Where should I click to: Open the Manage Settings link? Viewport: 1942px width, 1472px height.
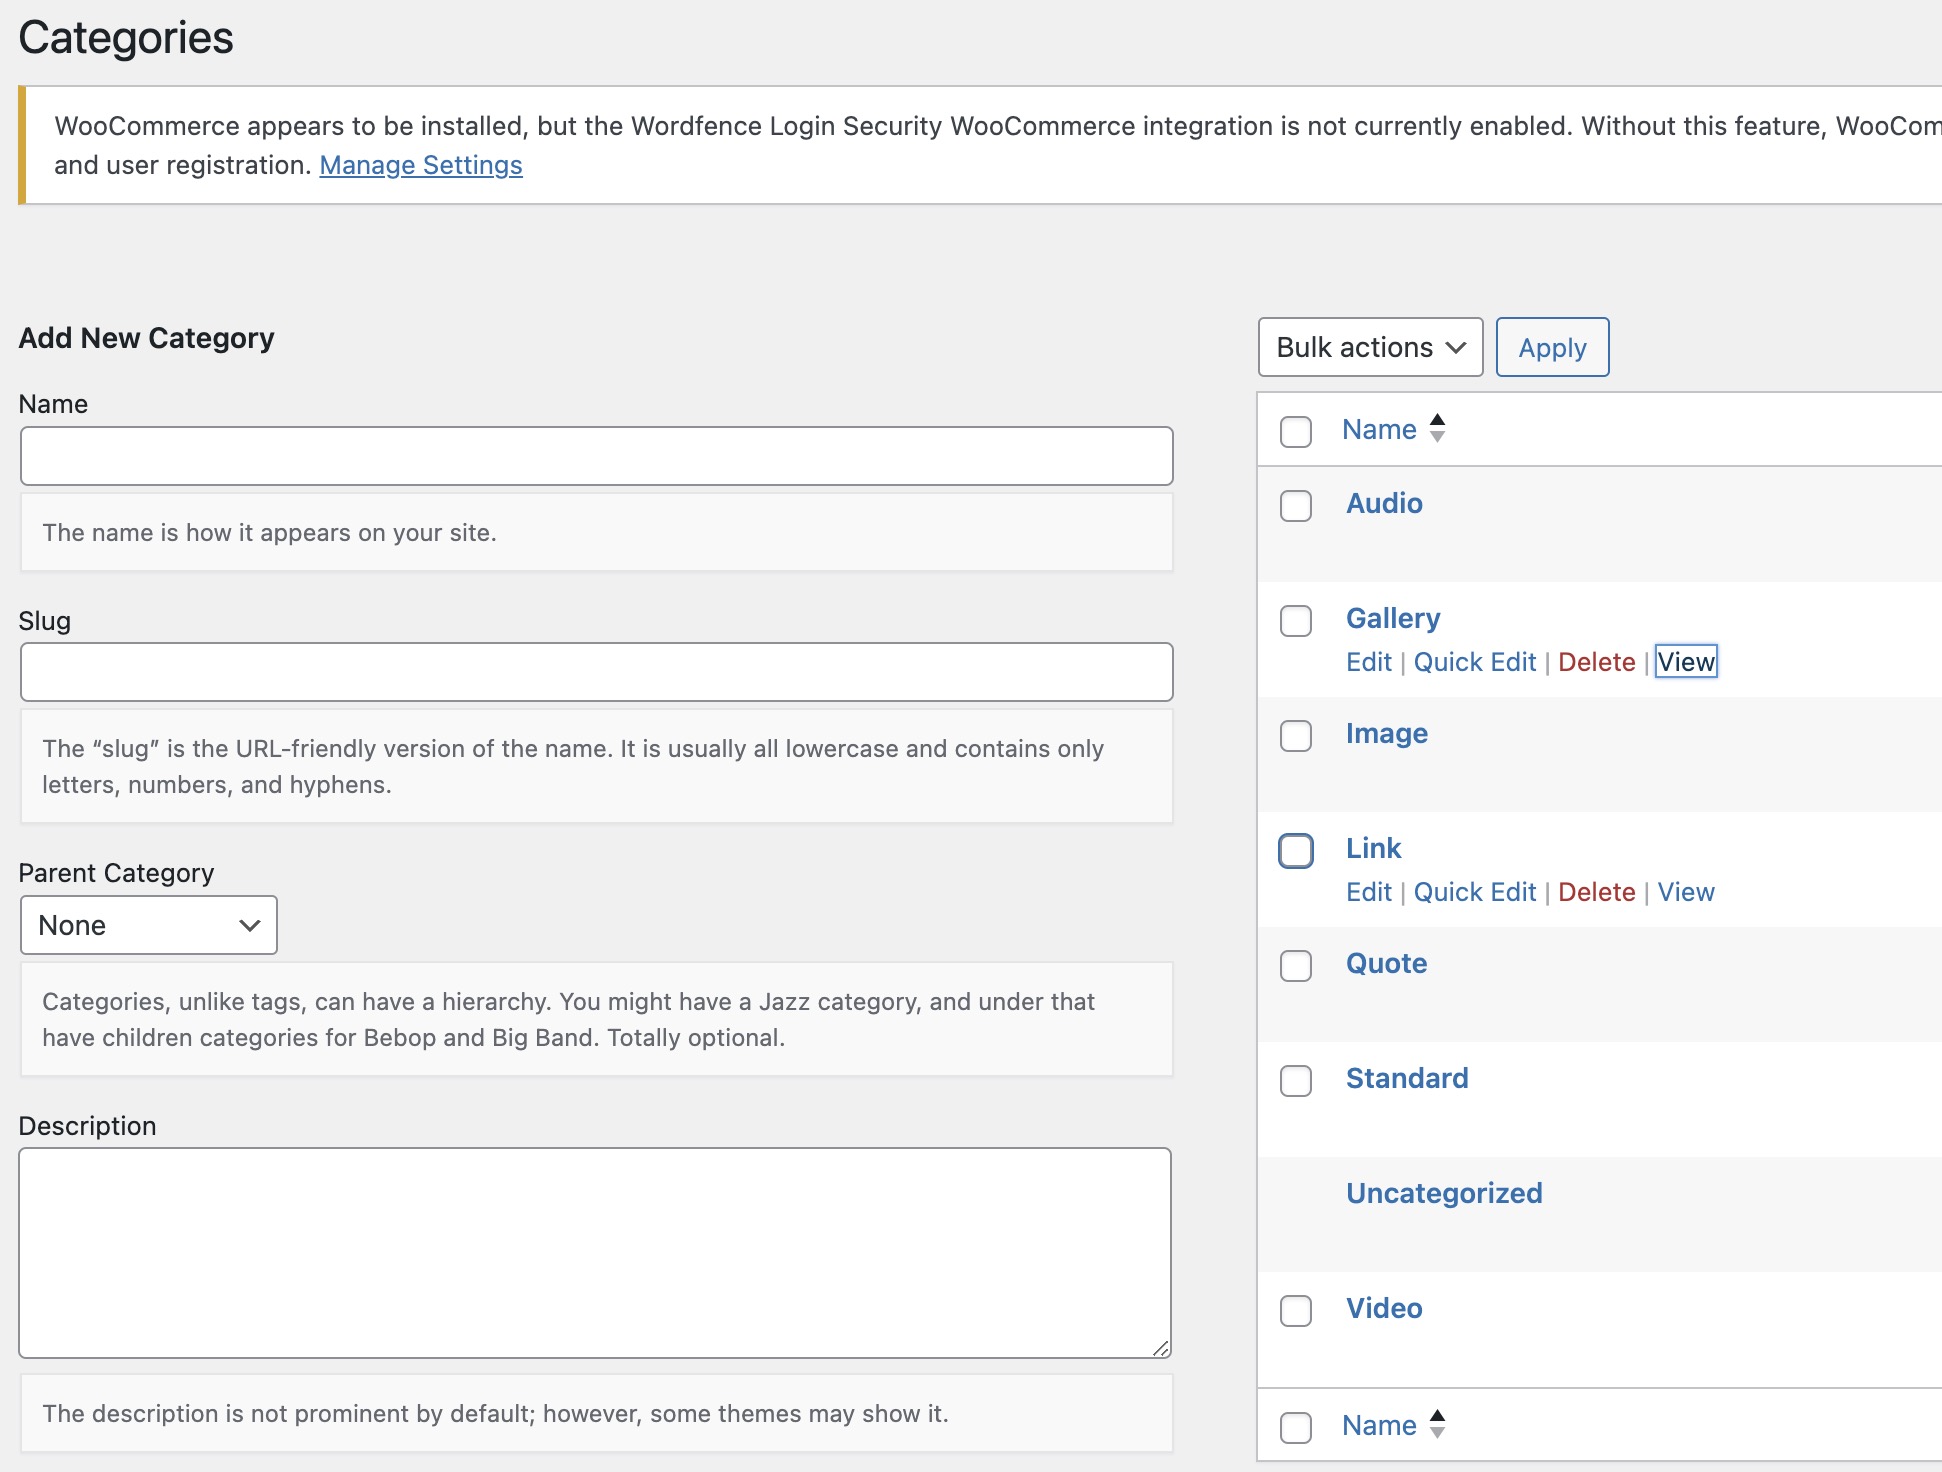pyautogui.click(x=420, y=165)
